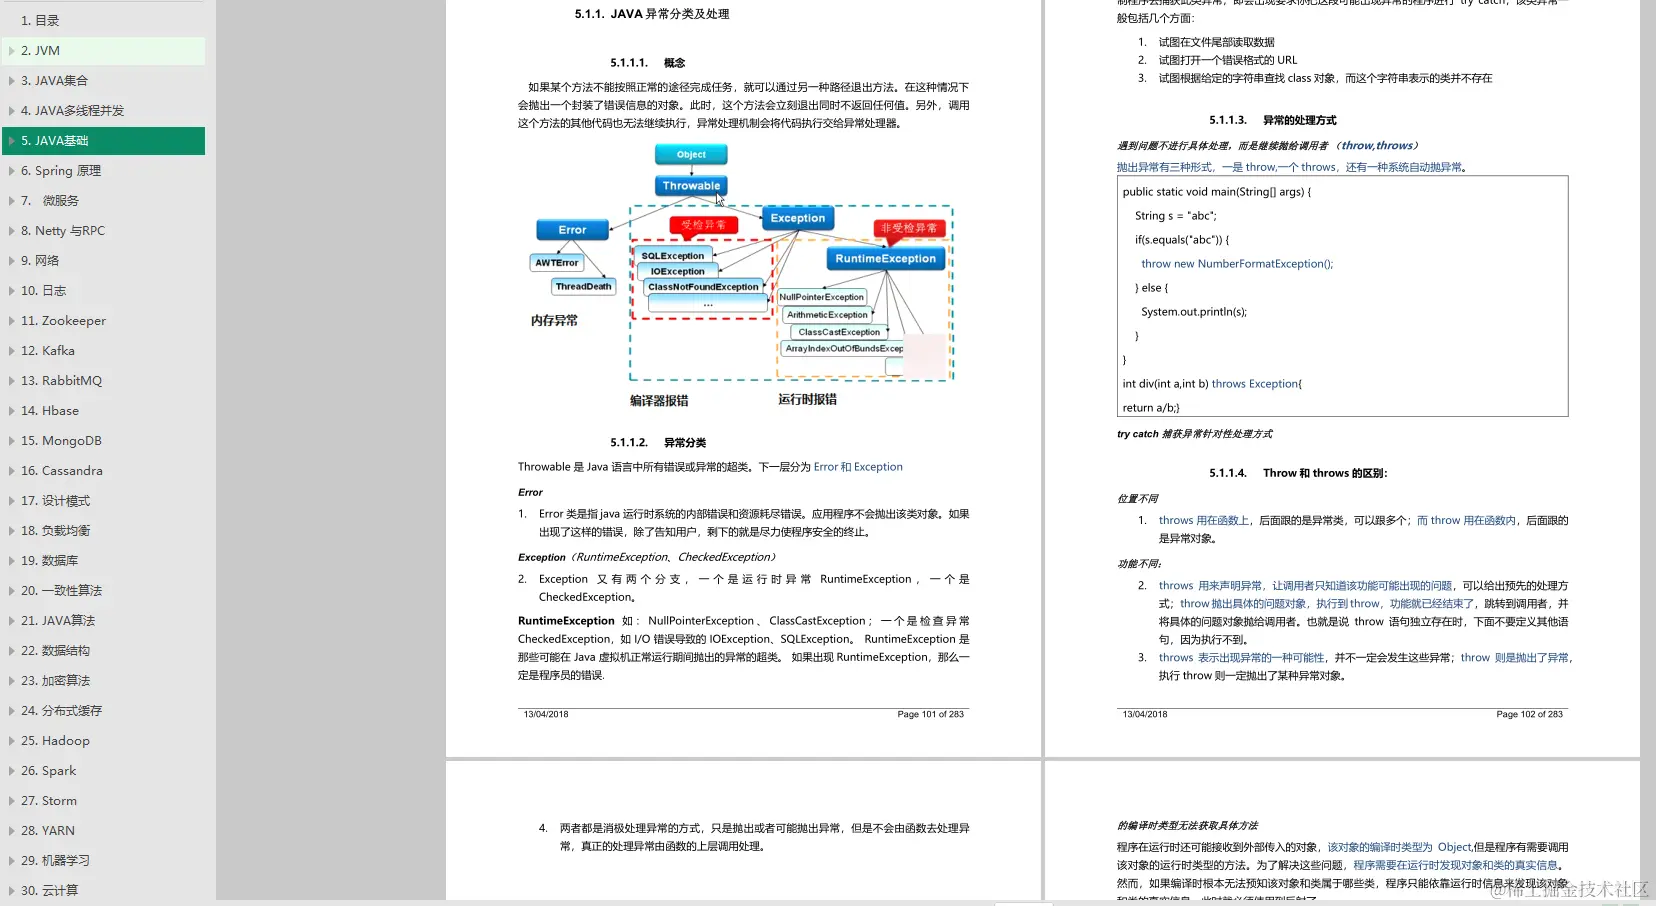The height and width of the screenshot is (906, 1656).
Task: Expand the '2. JVM' bookmark arrow
Action: click(12, 50)
